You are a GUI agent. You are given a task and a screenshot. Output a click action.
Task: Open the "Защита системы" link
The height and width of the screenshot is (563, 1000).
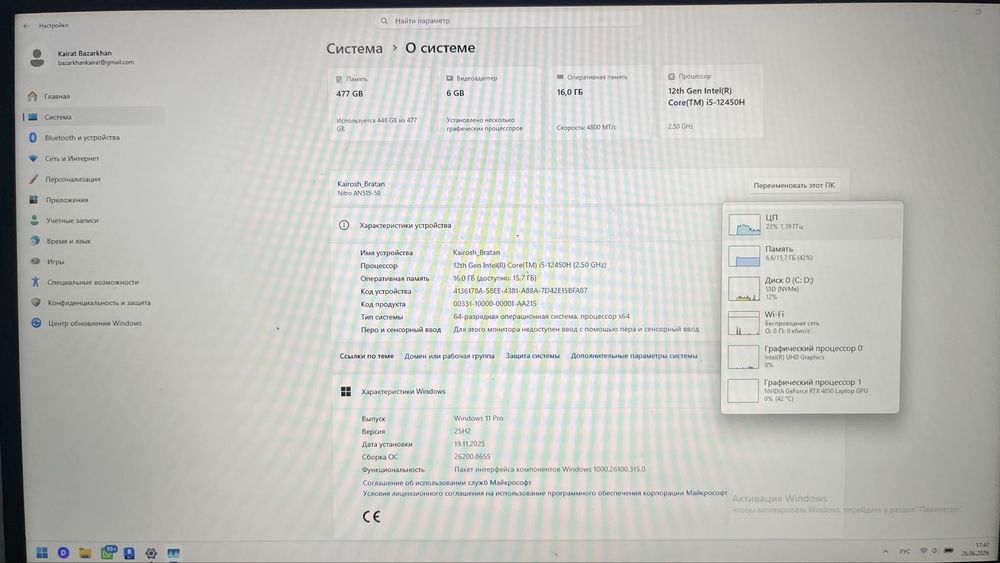[533, 356]
